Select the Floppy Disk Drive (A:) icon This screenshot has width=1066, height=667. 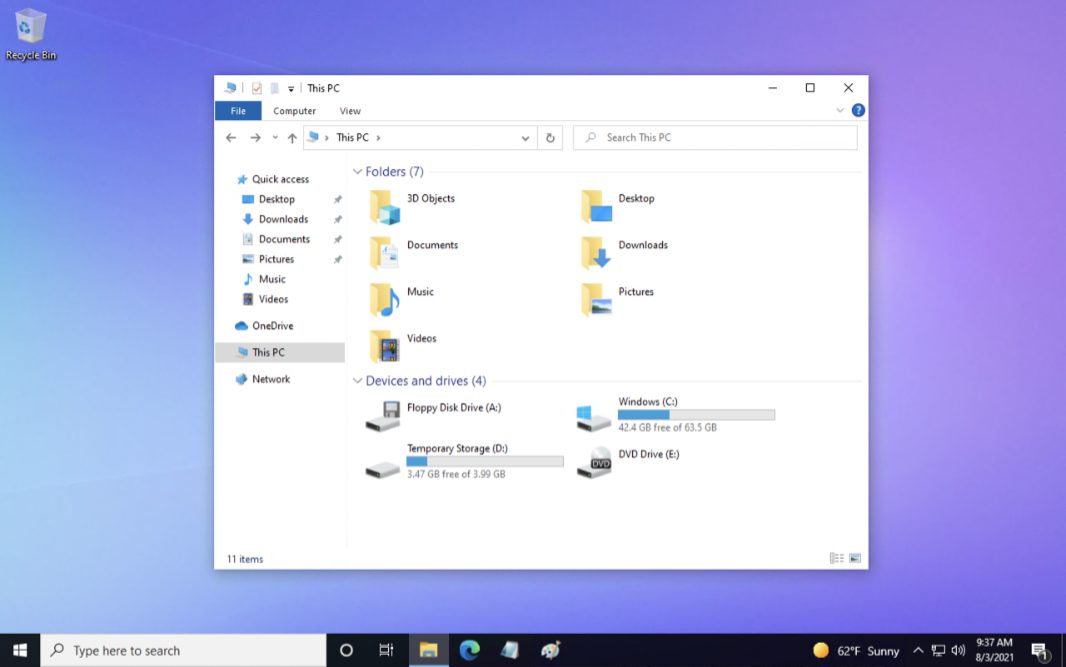pyautogui.click(x=383, y=416)
